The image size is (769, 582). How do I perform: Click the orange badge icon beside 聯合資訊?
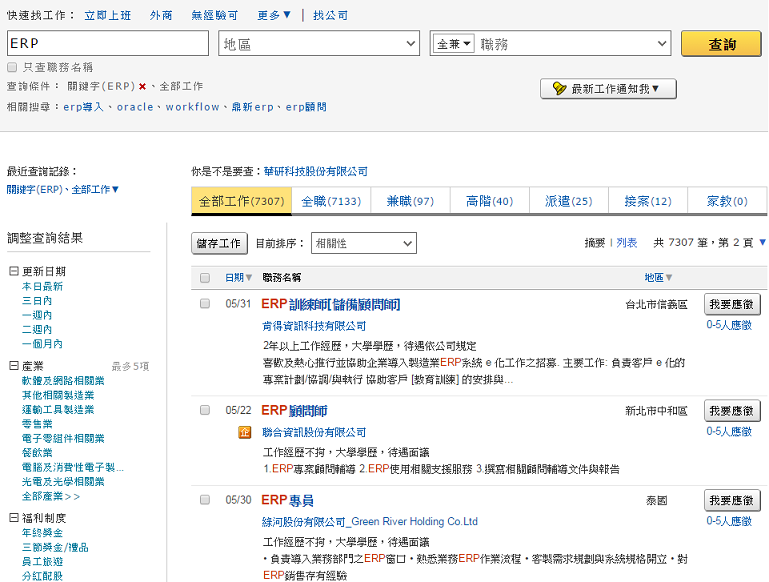pyautogui.click(x=243, y=432)
